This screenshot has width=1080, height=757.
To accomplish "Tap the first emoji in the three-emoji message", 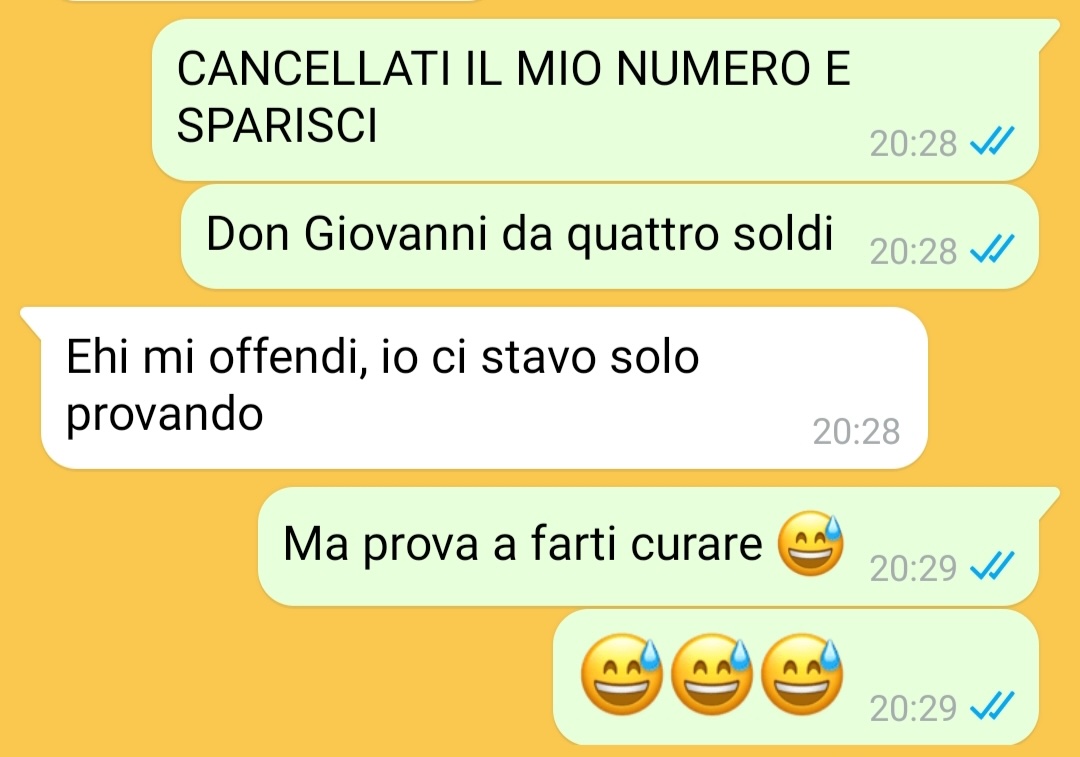I will coord(621,674).
